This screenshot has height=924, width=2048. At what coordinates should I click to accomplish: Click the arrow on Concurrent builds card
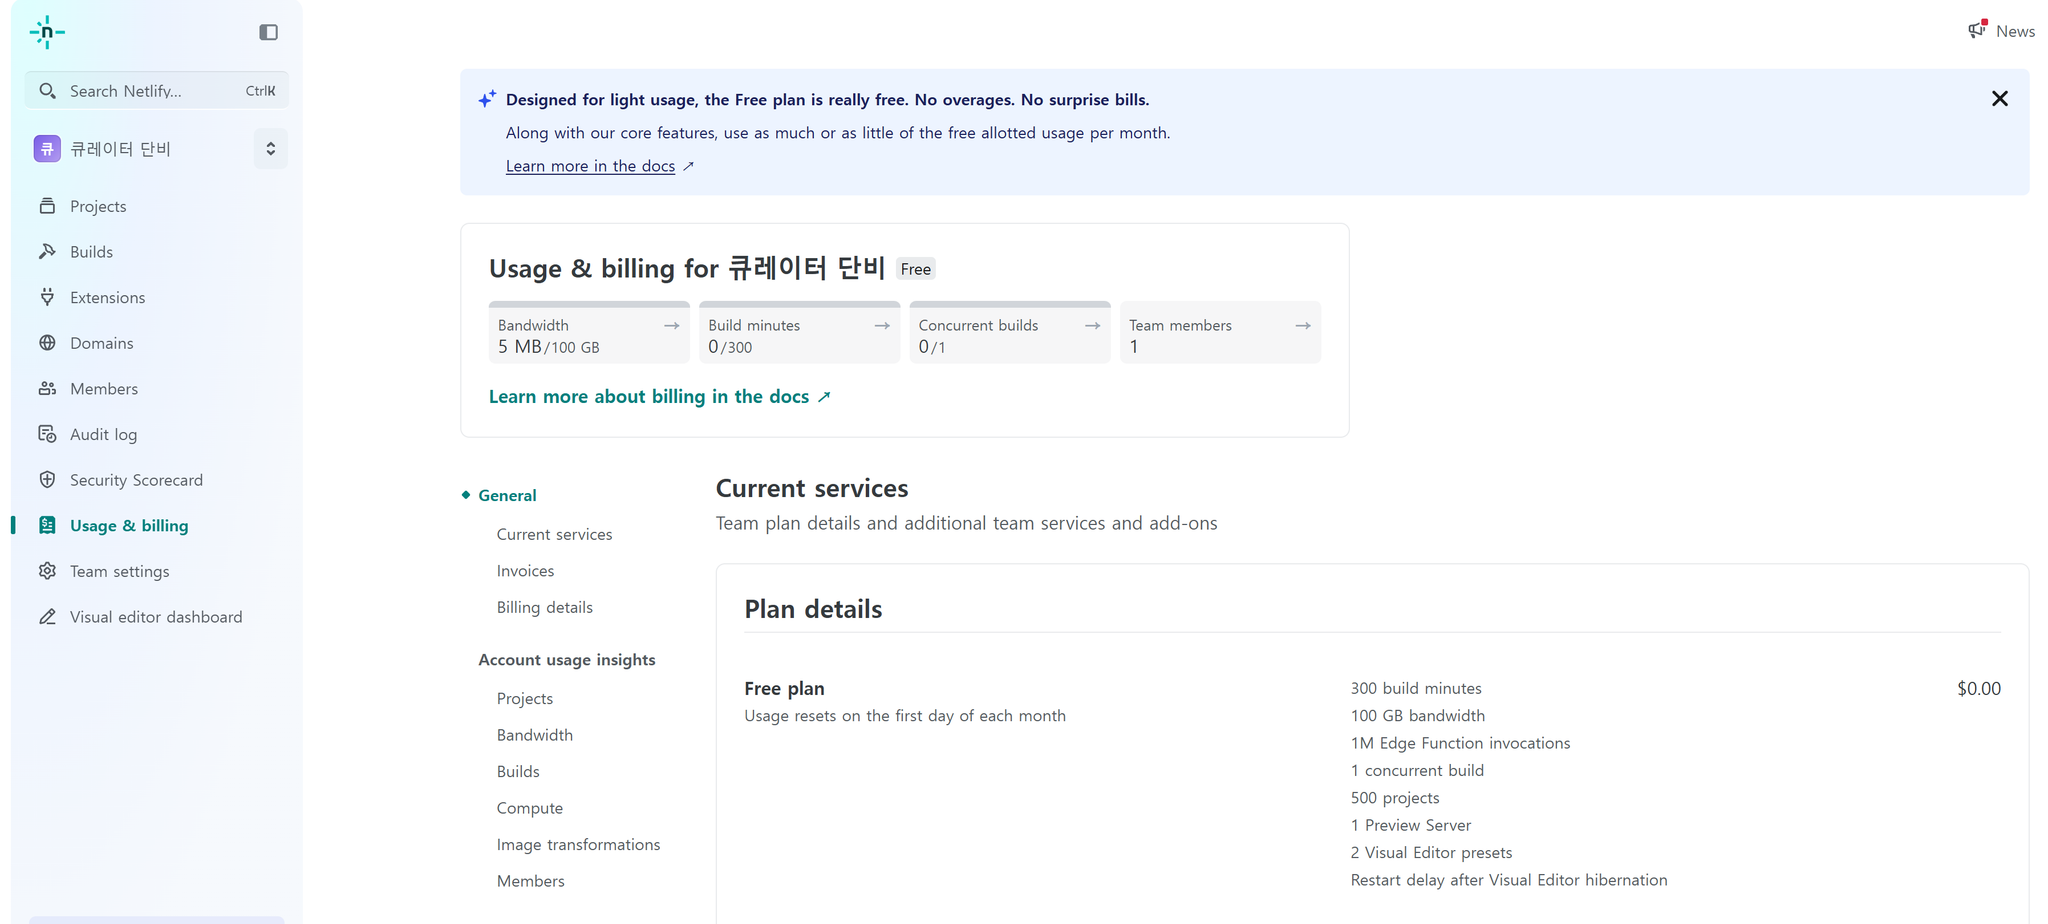coord(1093,326)
